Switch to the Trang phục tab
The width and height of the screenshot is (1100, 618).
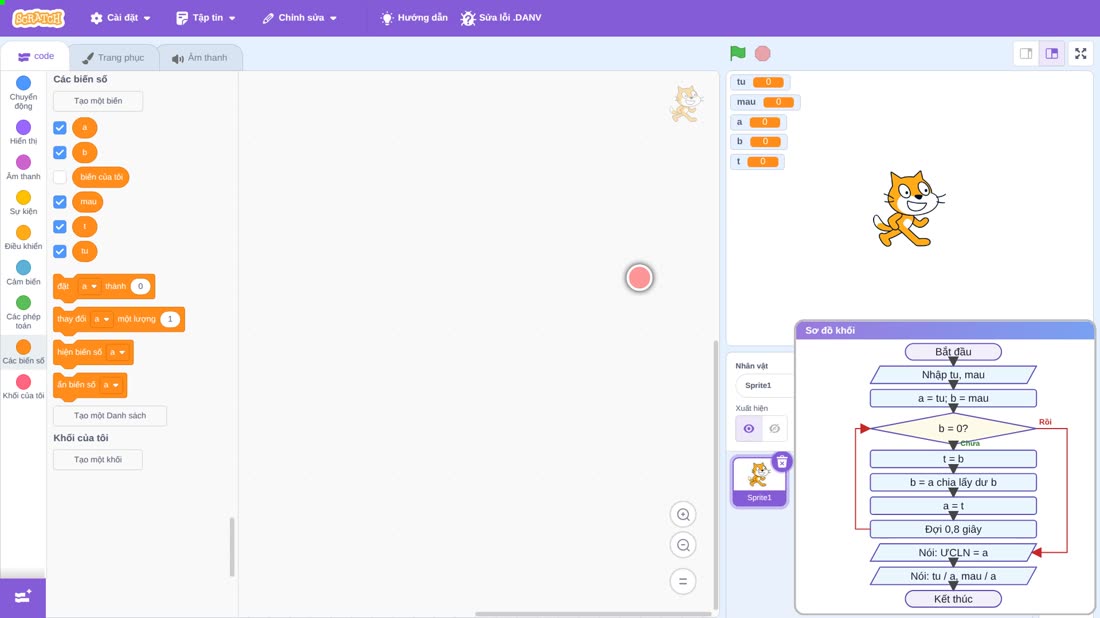pos(113,58)
